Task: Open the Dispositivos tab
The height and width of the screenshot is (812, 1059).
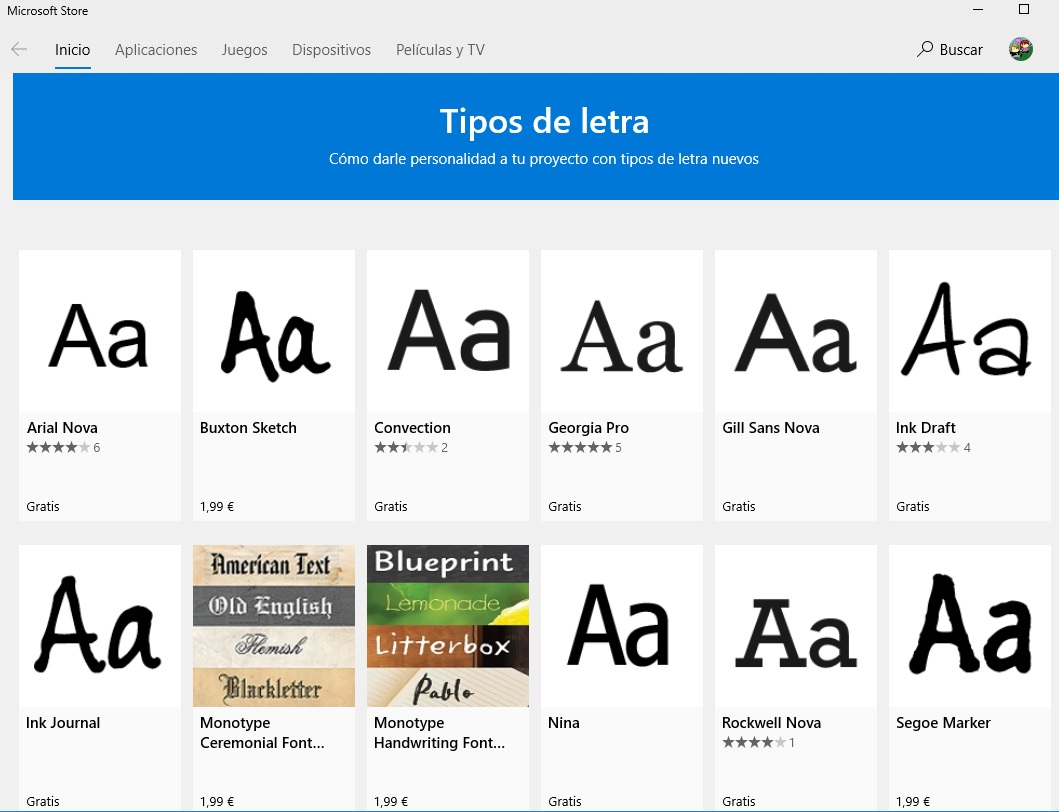Action: click(x=331, y=50)
